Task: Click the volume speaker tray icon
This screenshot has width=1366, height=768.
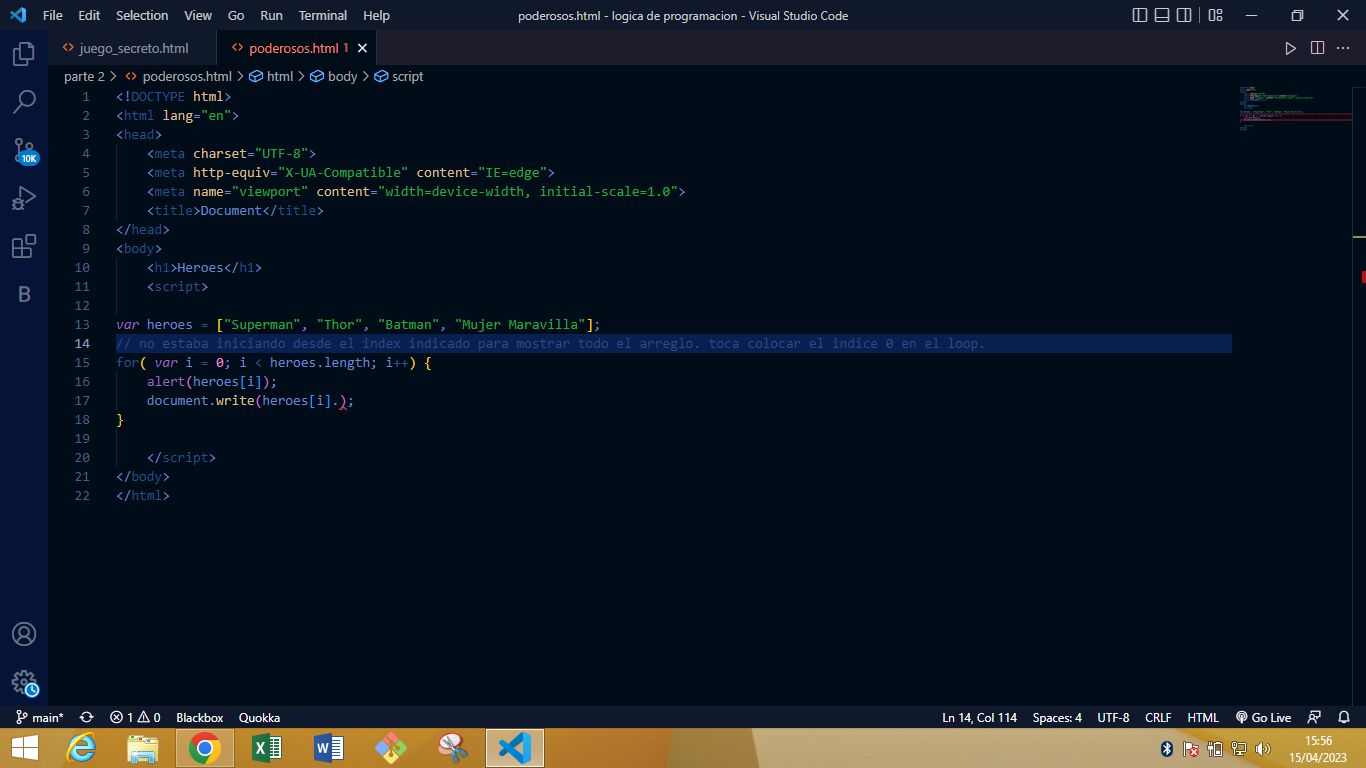Action: click(x=1262, y=748)
